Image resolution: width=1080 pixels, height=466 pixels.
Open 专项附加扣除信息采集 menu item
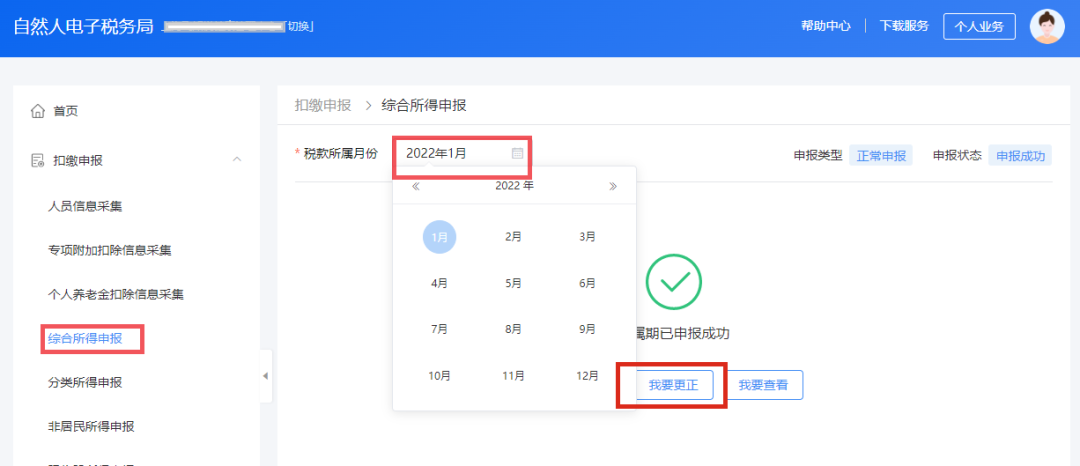[110, 250]
